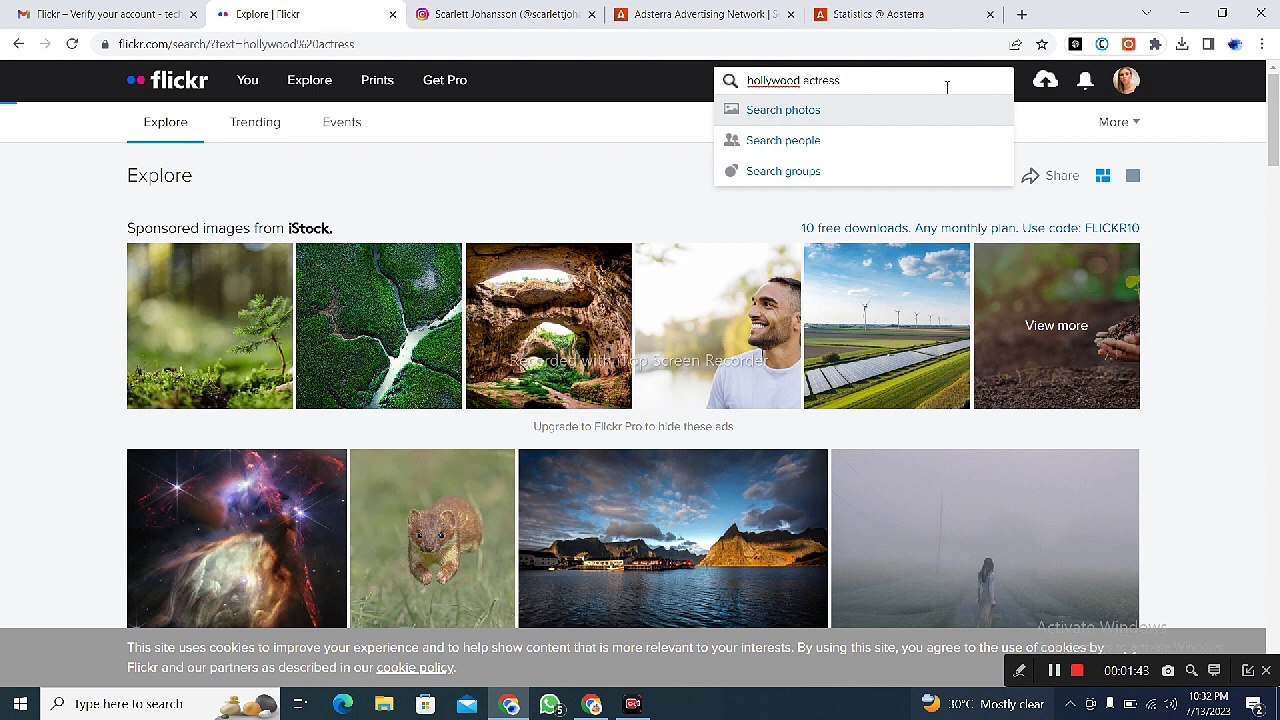The width and height of the screenshot is (1280, 720).
Task: Open the Extensions puzzle icon
Action: tap(1155, 44)
